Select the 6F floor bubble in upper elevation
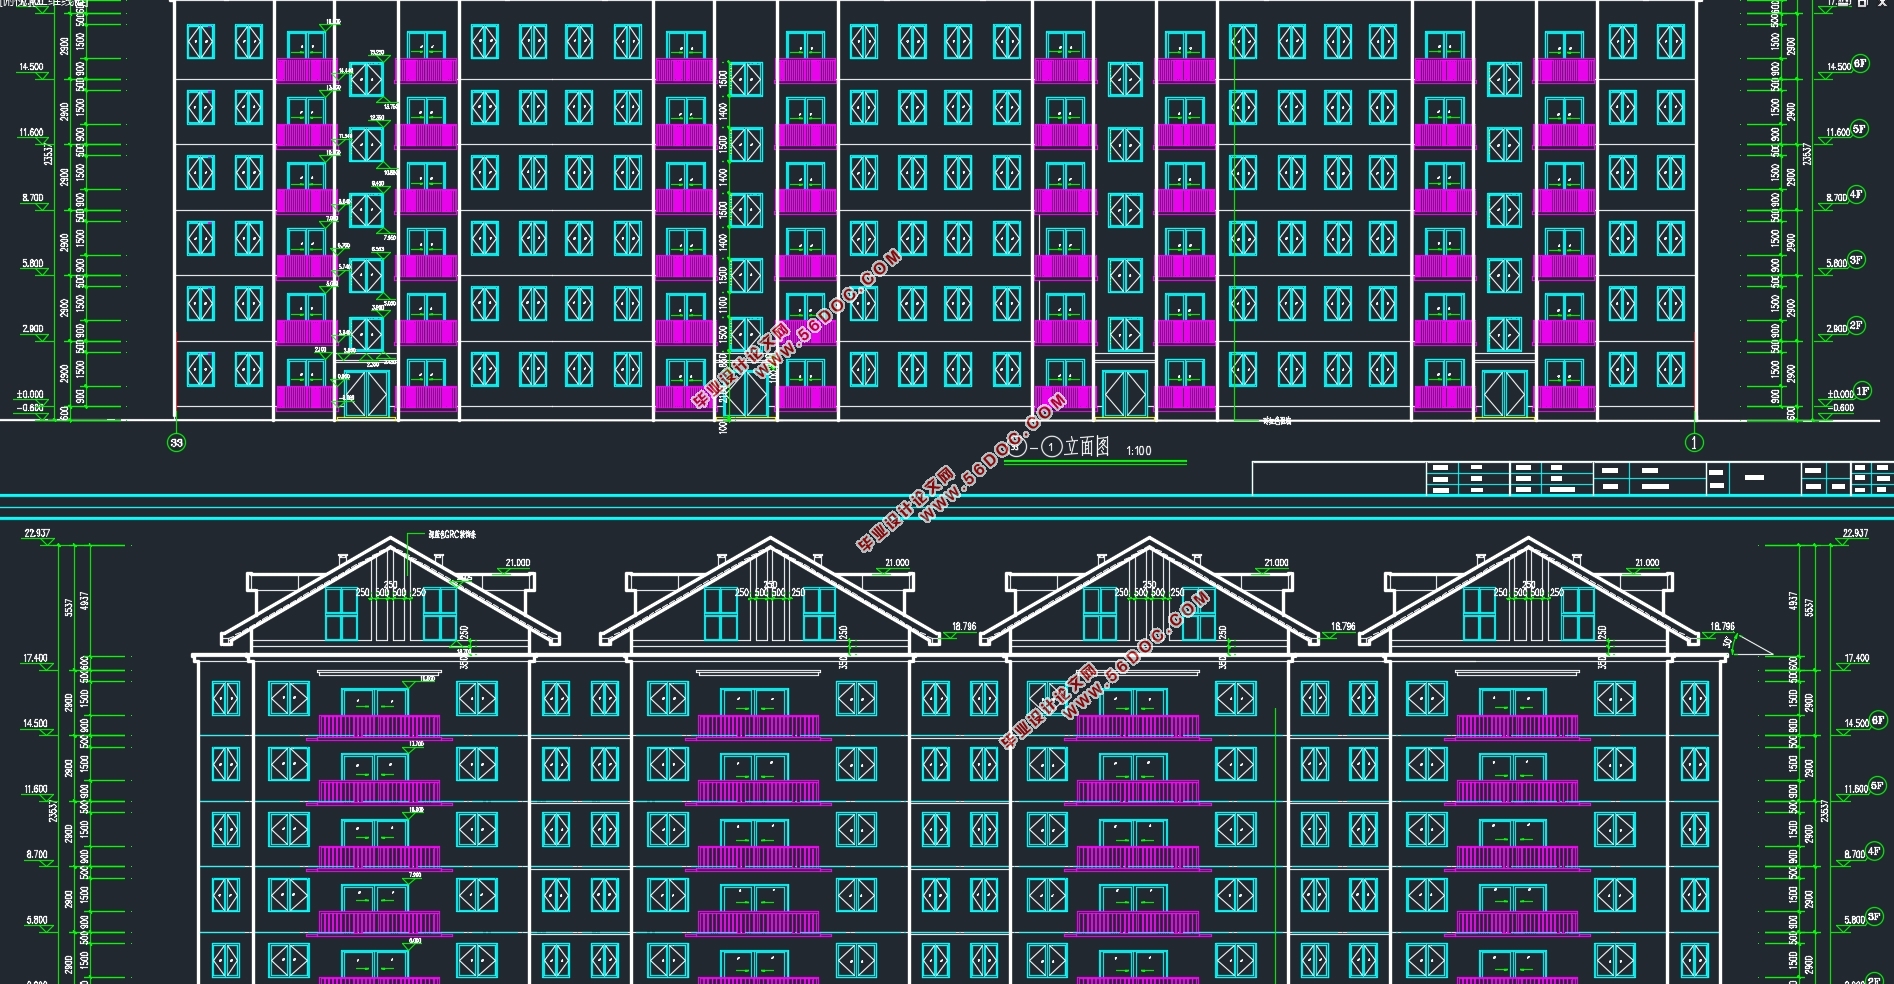Image resolution: width=1894 pixels, height=984 pixels. pyautogui.click(x=1860, y=64)
